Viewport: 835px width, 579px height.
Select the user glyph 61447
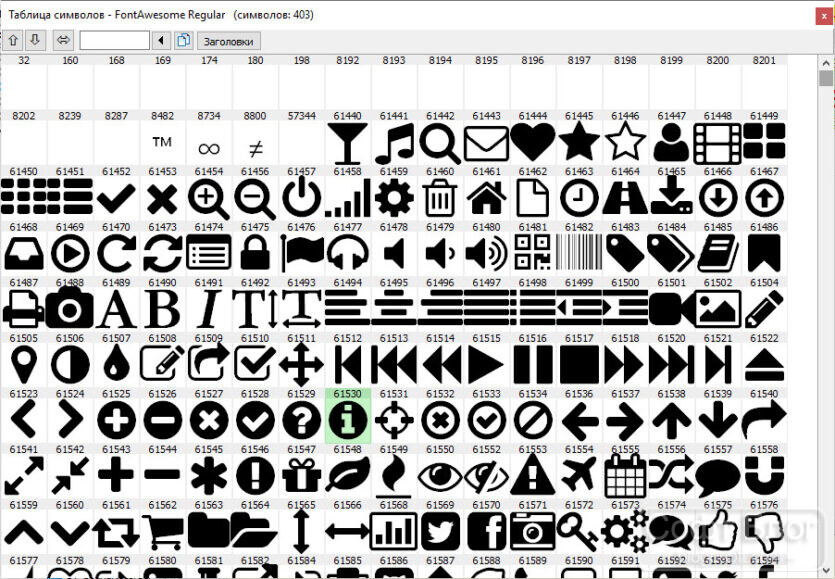tap(672, 143)
